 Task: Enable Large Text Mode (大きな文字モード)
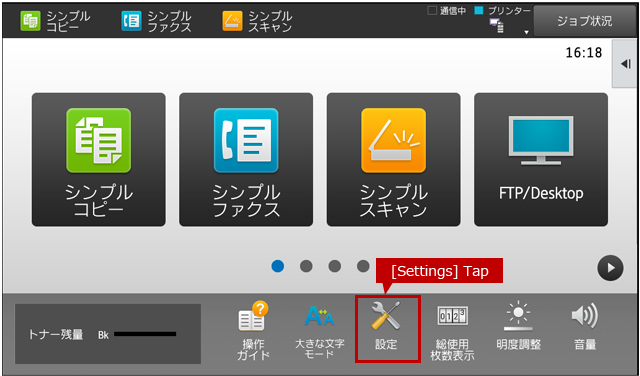[320, 331]
